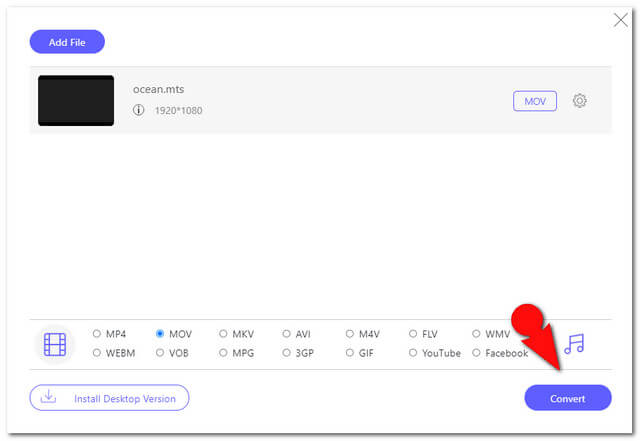Close the converter dialog with X
The image size is (640, 441).
click(x=620, y=20)
